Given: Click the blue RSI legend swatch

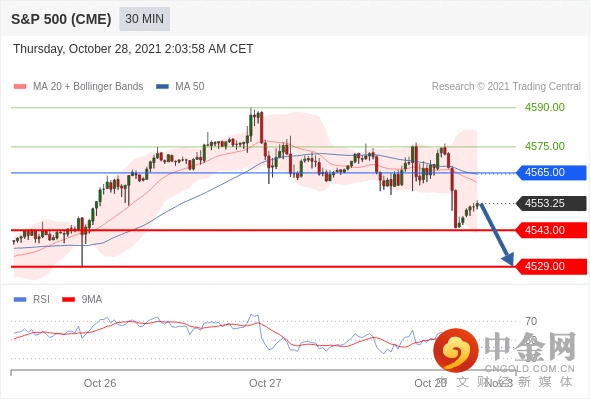Looking at the screenshot, I should [x=20, y=300].
